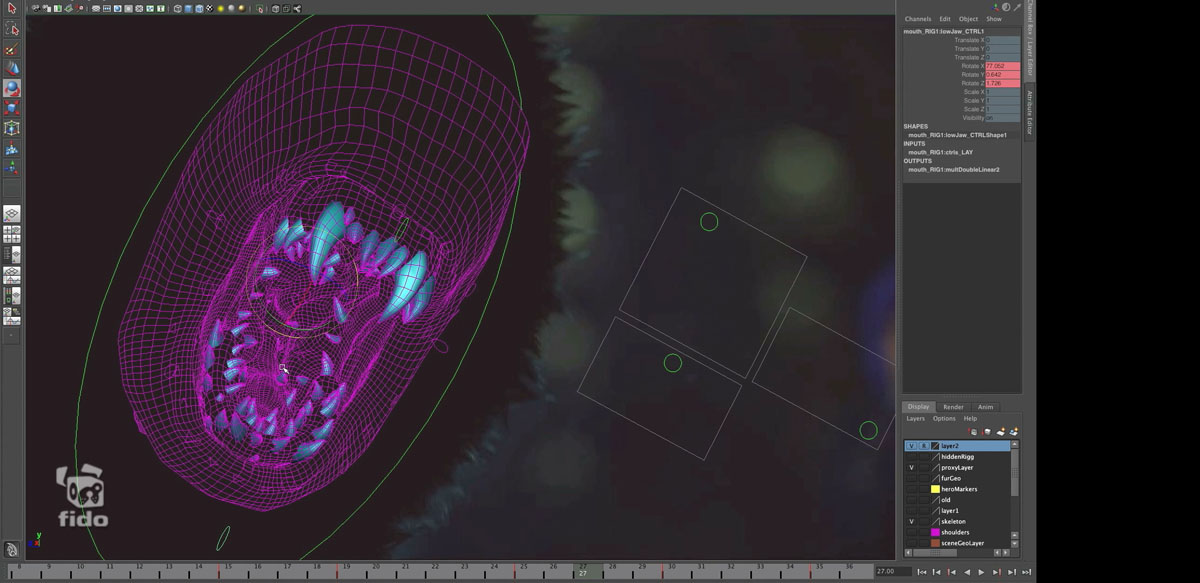This screenshot has height=583, width=1200.
Task: Activate the Rotate tool sphere icon
Action: tap(12, 88)
